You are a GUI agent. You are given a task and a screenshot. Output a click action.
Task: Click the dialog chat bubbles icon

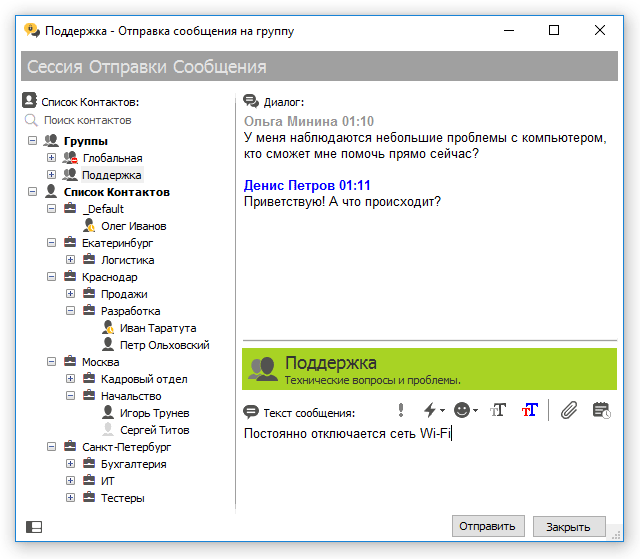click(251, 101)
